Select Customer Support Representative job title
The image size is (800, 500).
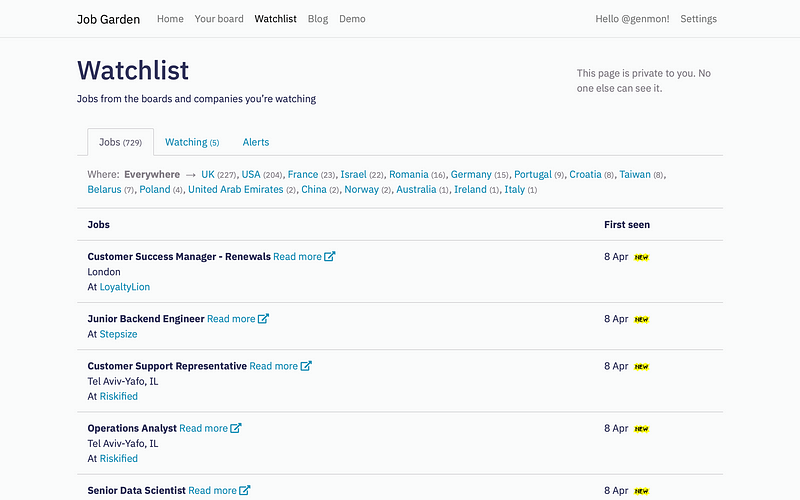click(x=167, y=366)
